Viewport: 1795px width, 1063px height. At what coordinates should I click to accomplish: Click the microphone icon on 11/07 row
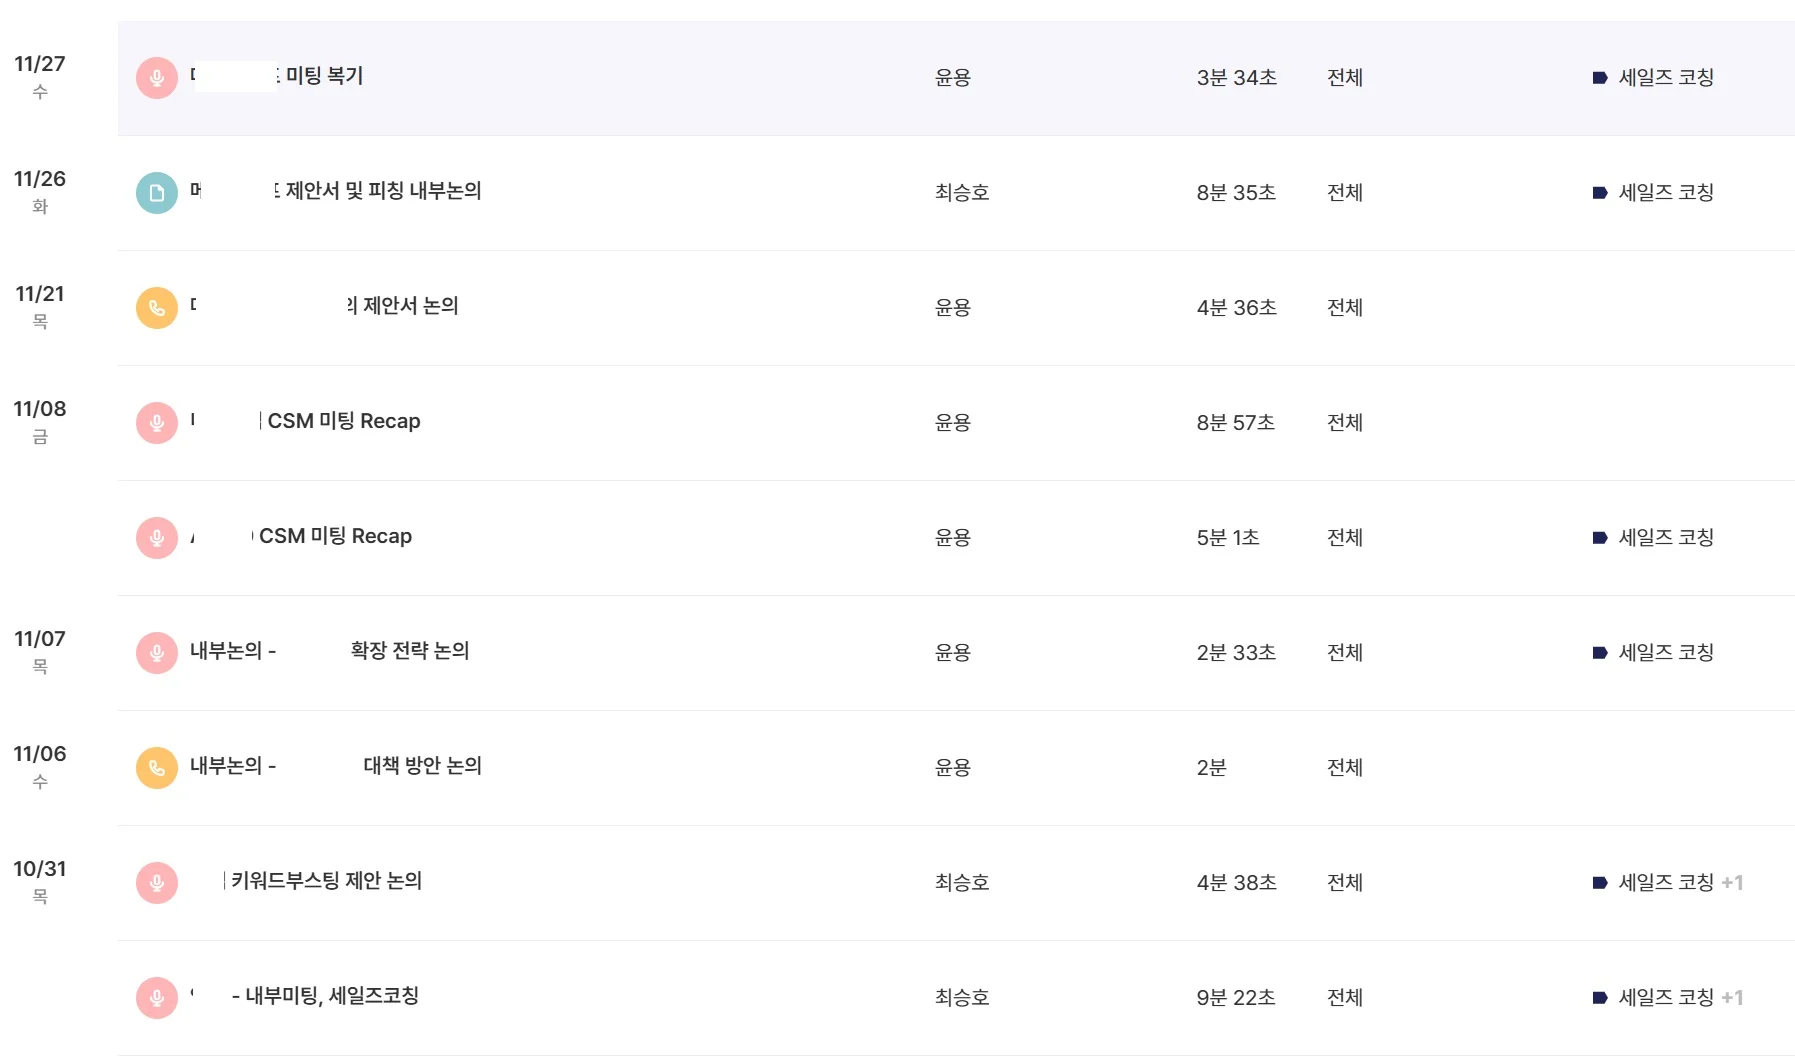(157, 653)
